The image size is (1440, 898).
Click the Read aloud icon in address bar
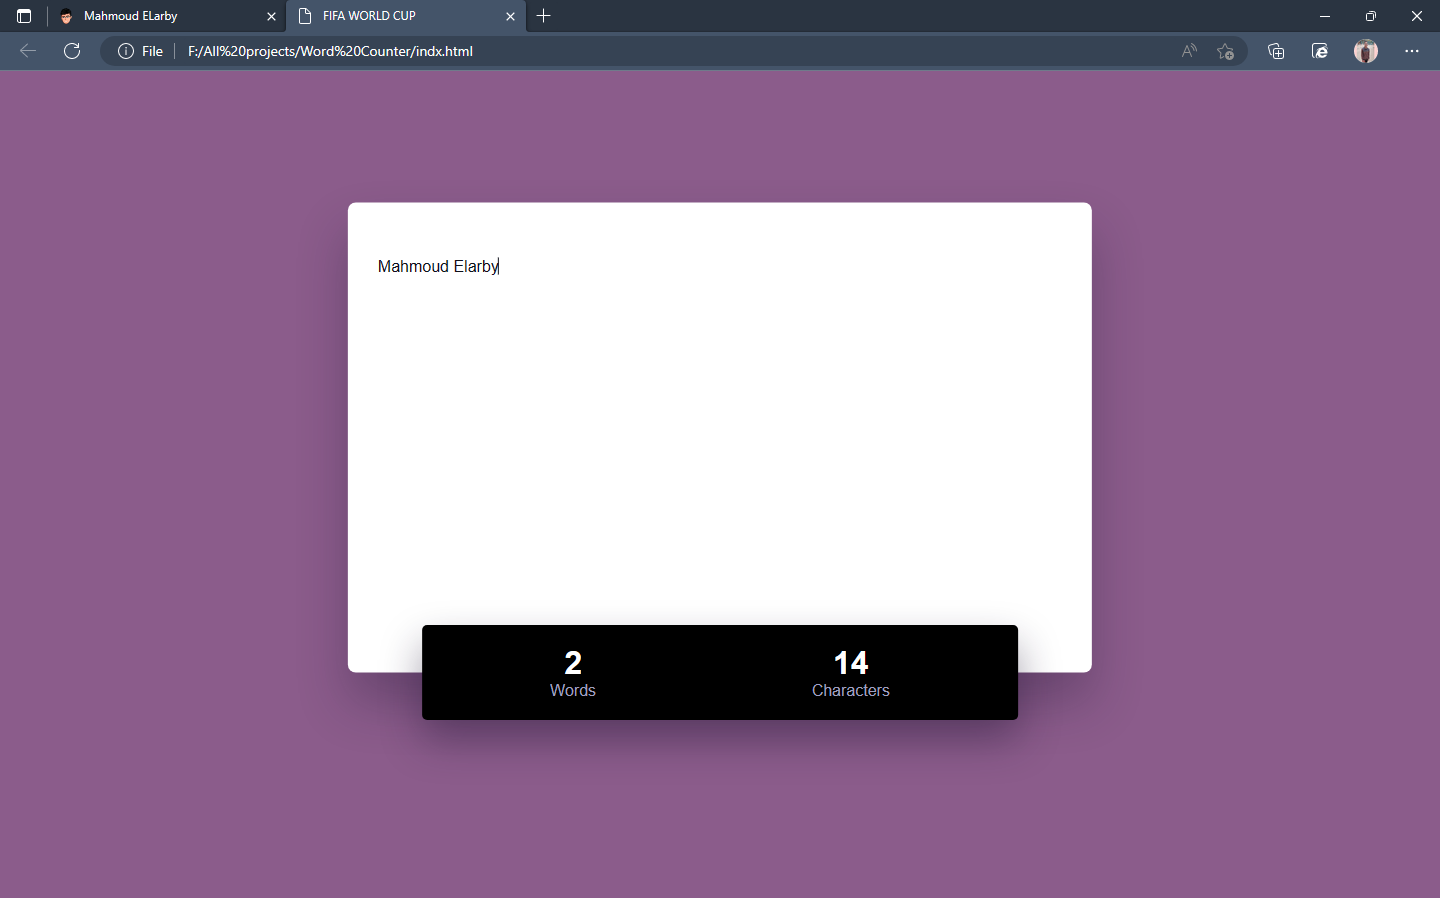[1188, 51]
